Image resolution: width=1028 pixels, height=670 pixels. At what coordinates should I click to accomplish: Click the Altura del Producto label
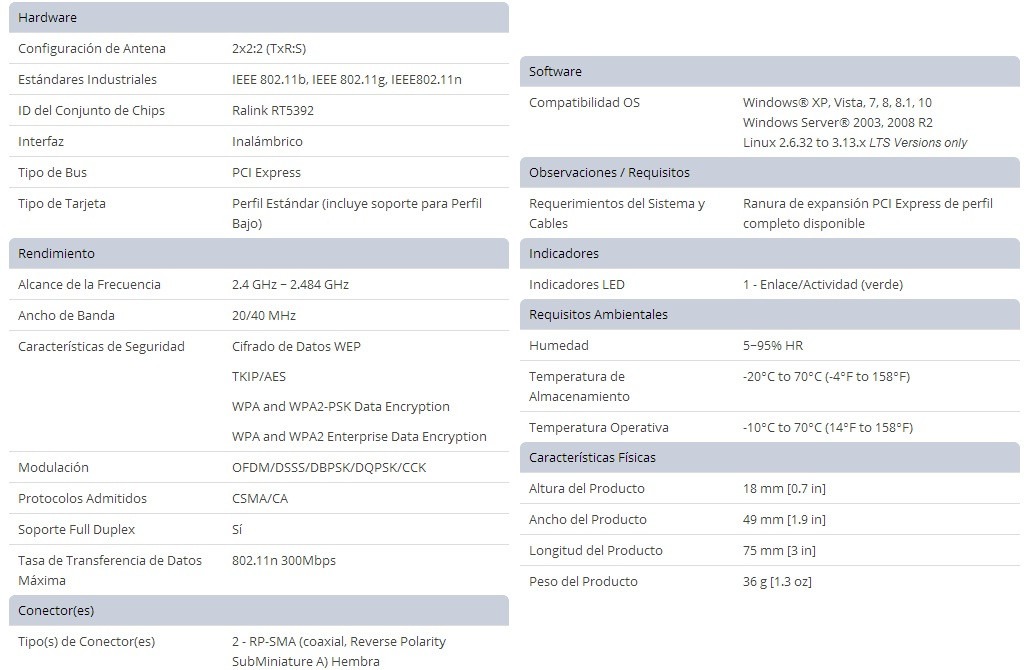pos(587,488)
